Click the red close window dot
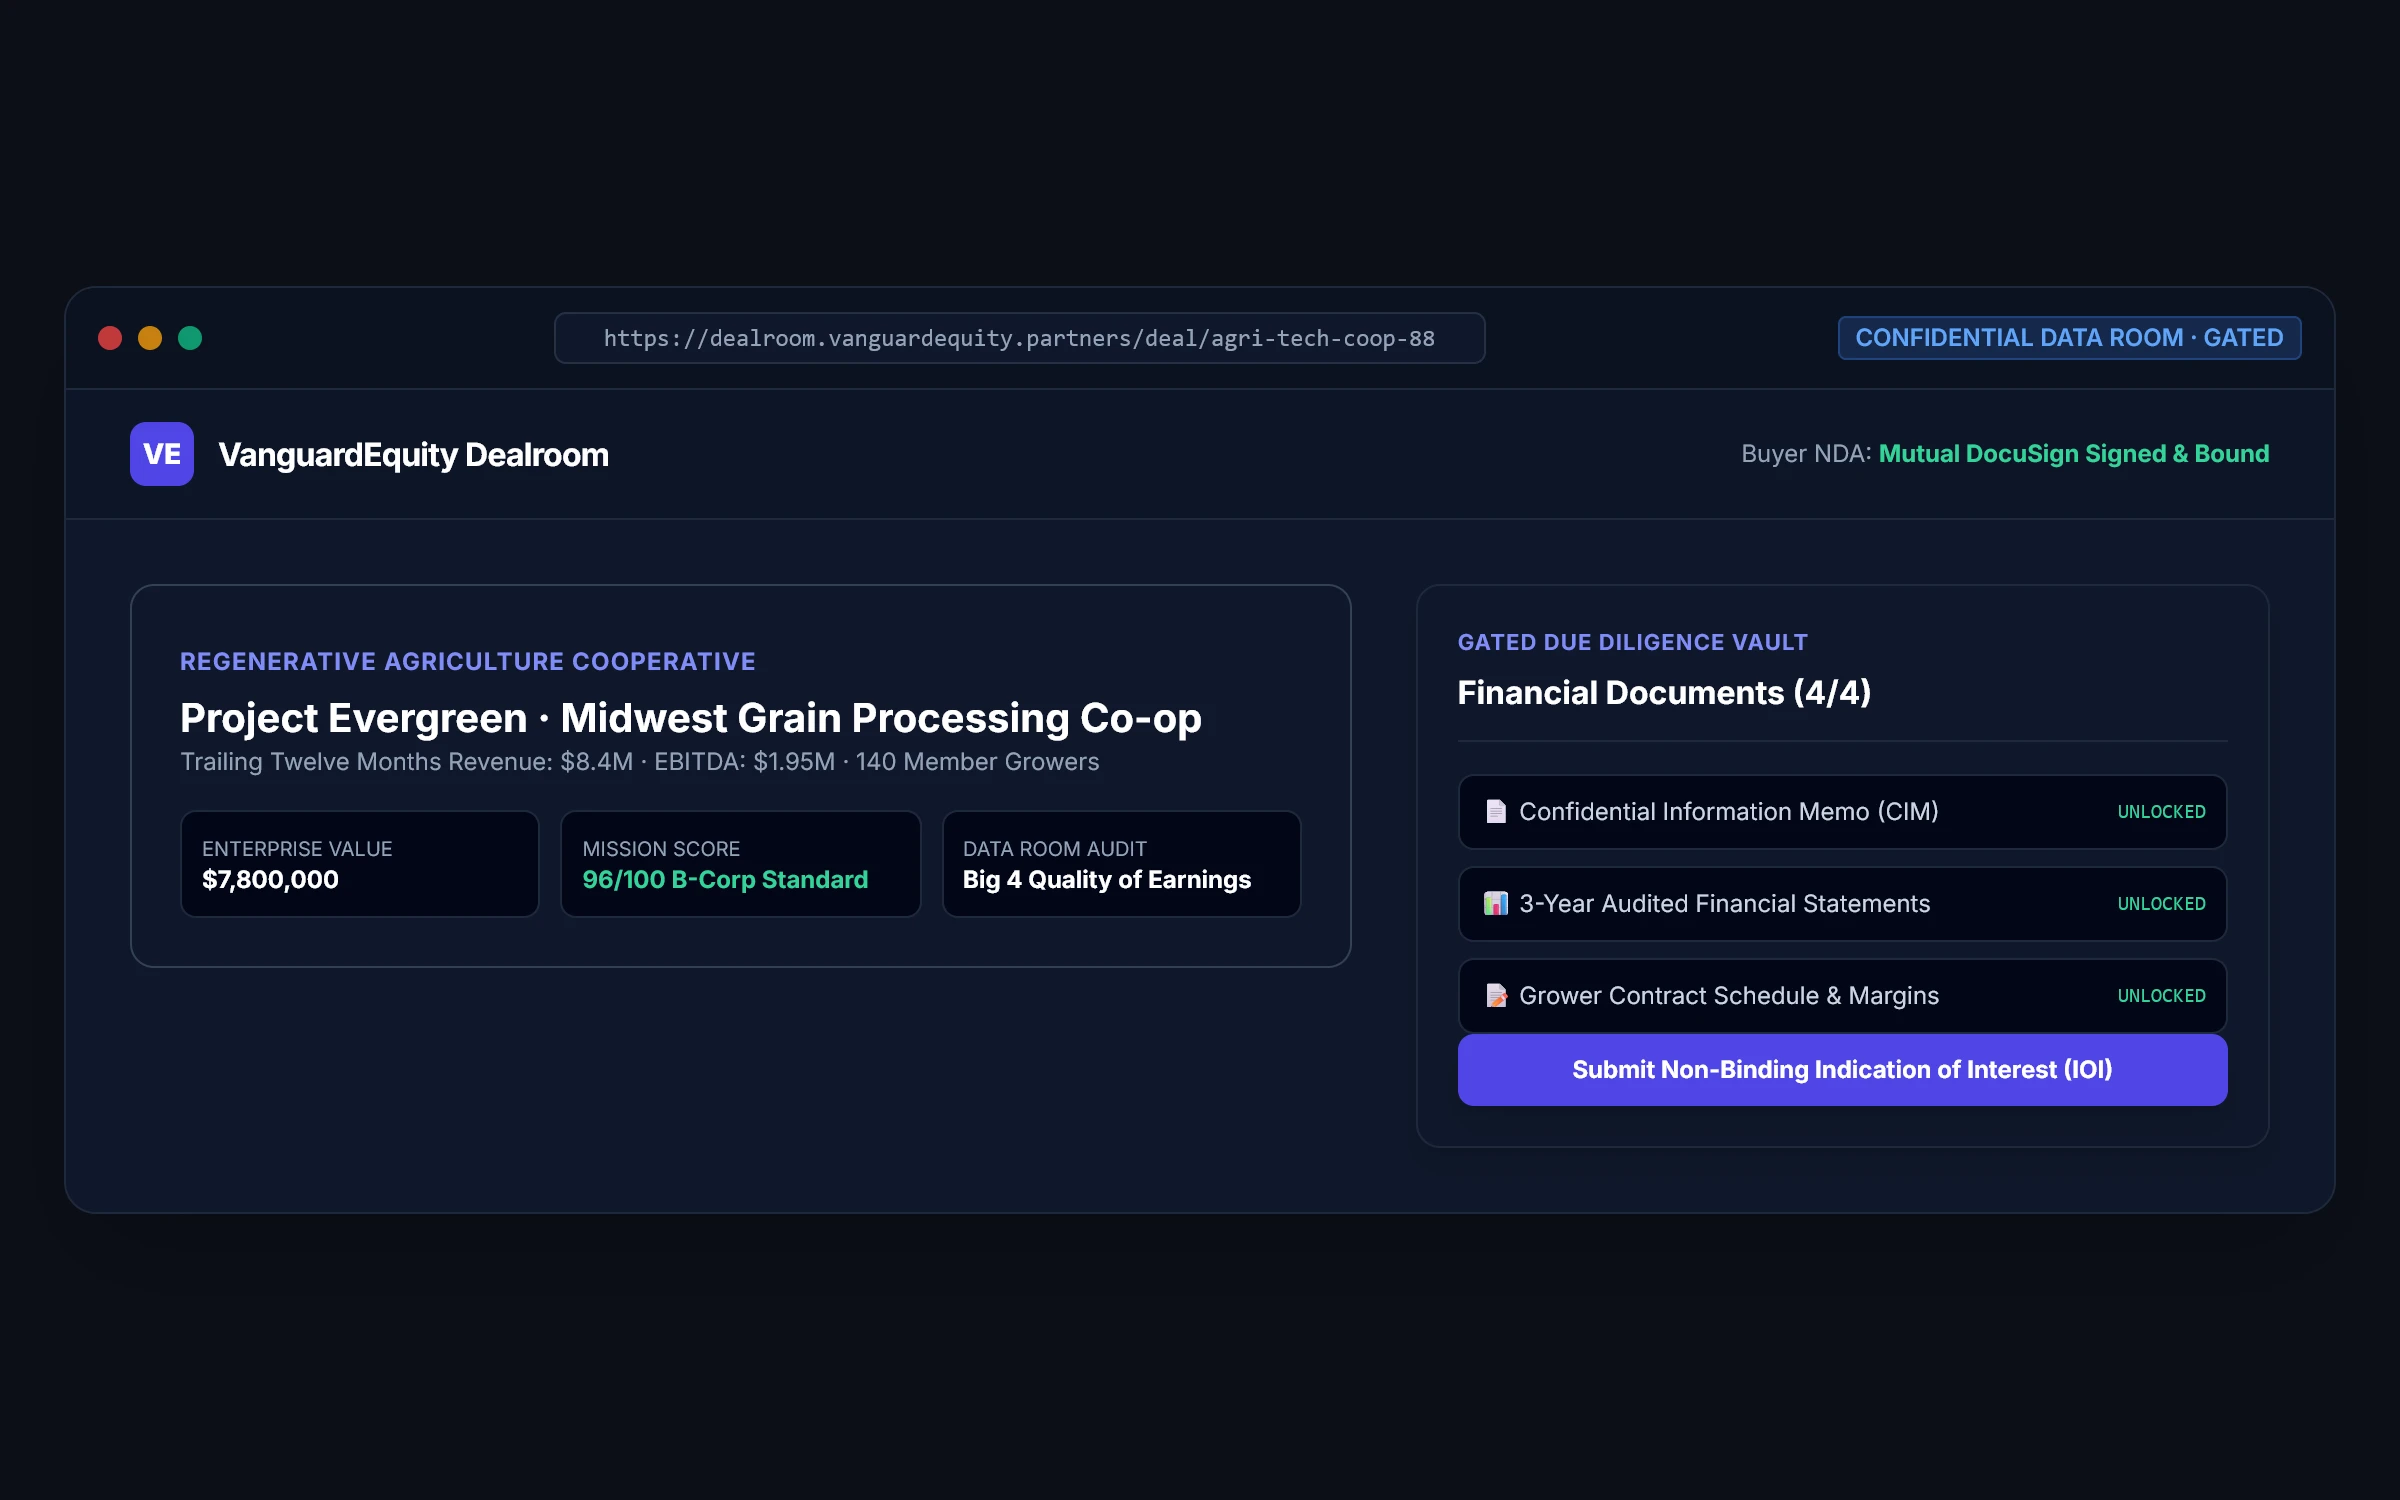The height and width of the screenshot is (1500, 2400). point(110,338)
